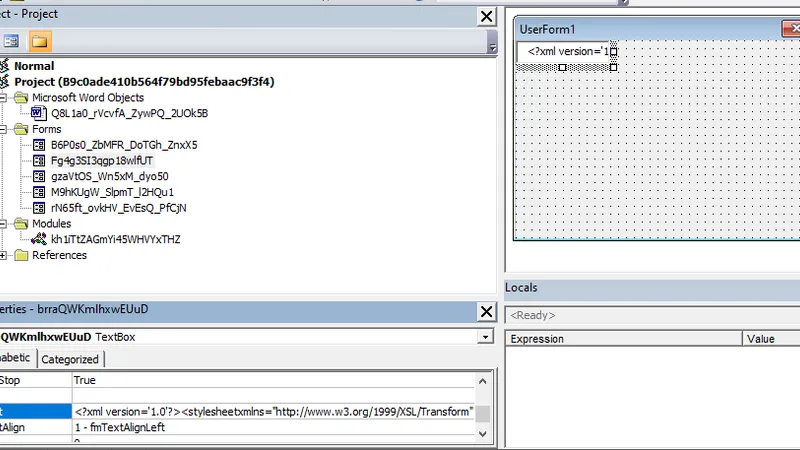
Task: Select kh1iTtZAGmYi45WHVYxTHZ module name
Action: 115,239
